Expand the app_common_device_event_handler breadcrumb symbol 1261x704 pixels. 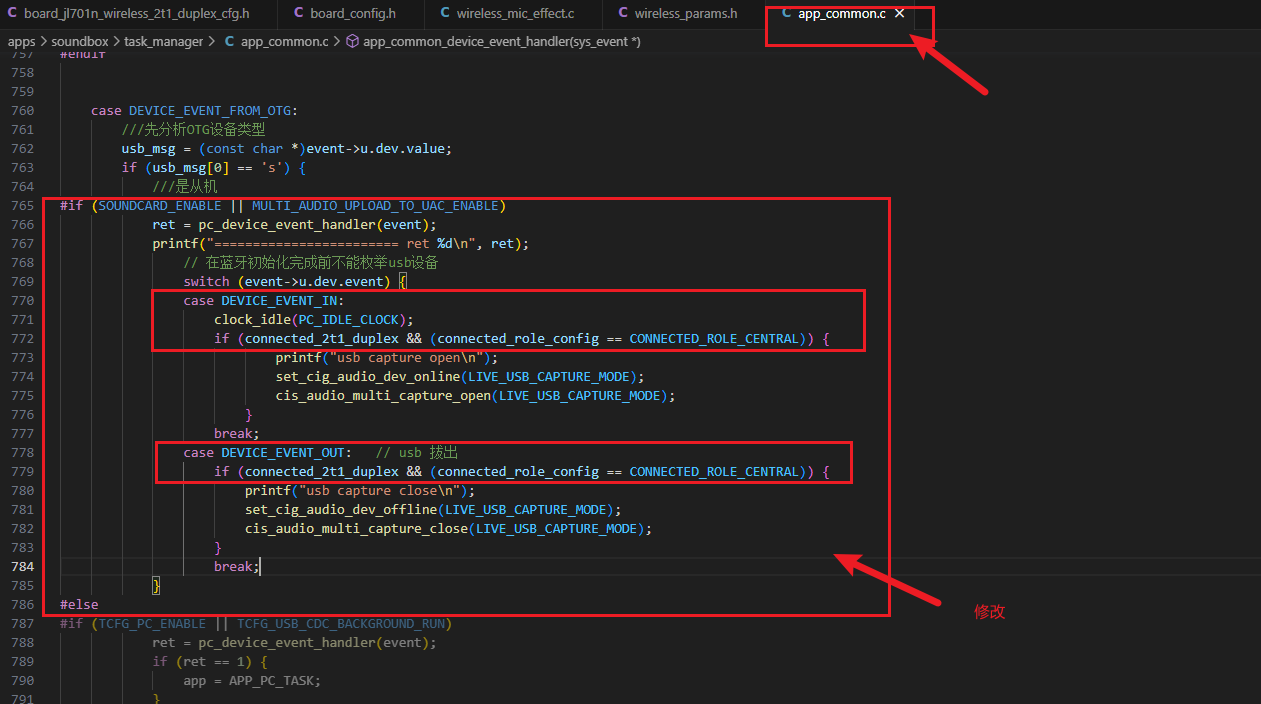(500, 41)
